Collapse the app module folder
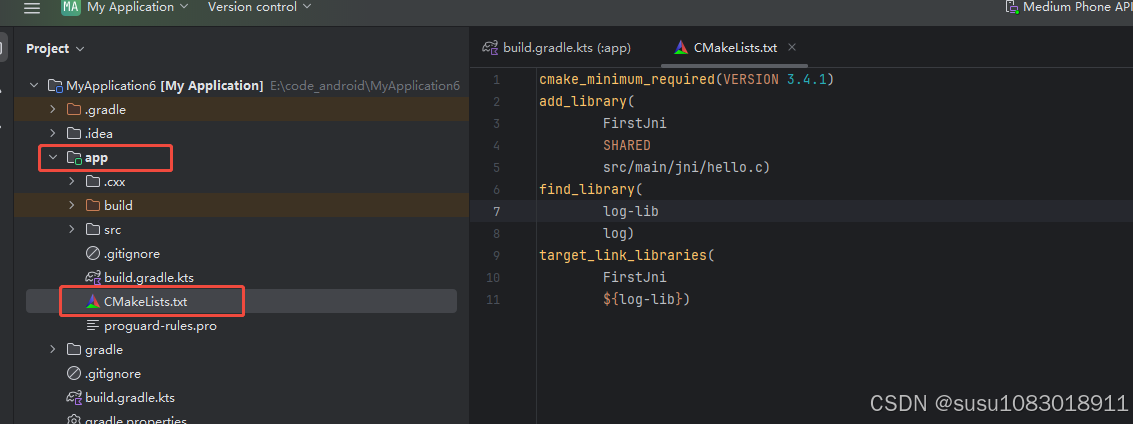 [52, 157]
